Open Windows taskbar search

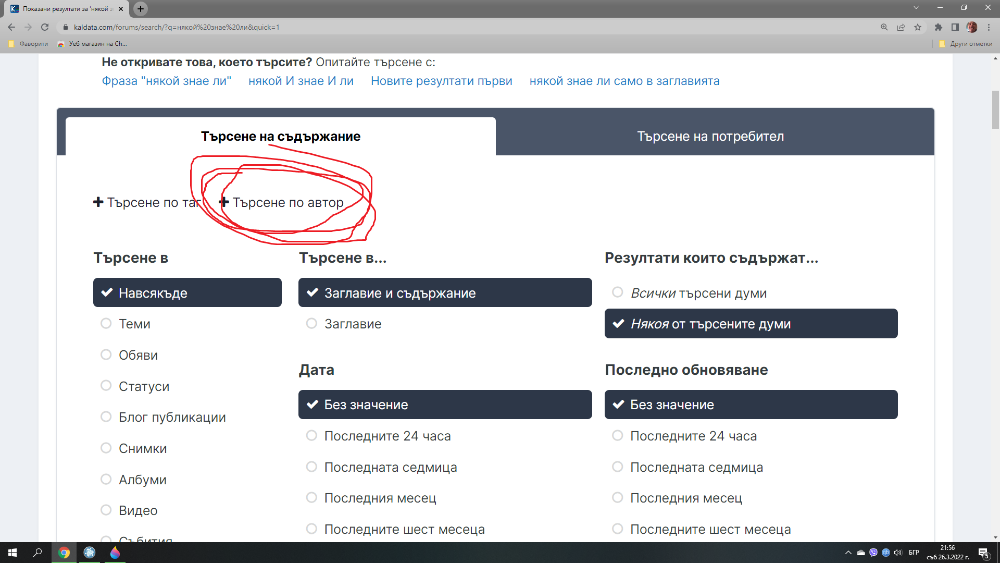(38, 553)
